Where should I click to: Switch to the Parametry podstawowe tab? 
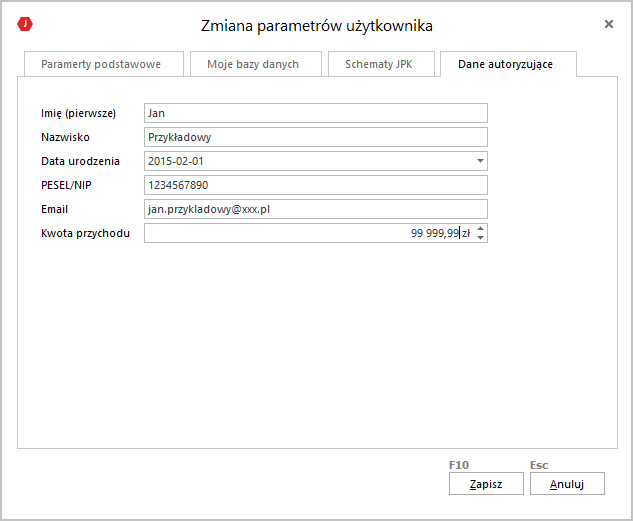click(101, 64)
